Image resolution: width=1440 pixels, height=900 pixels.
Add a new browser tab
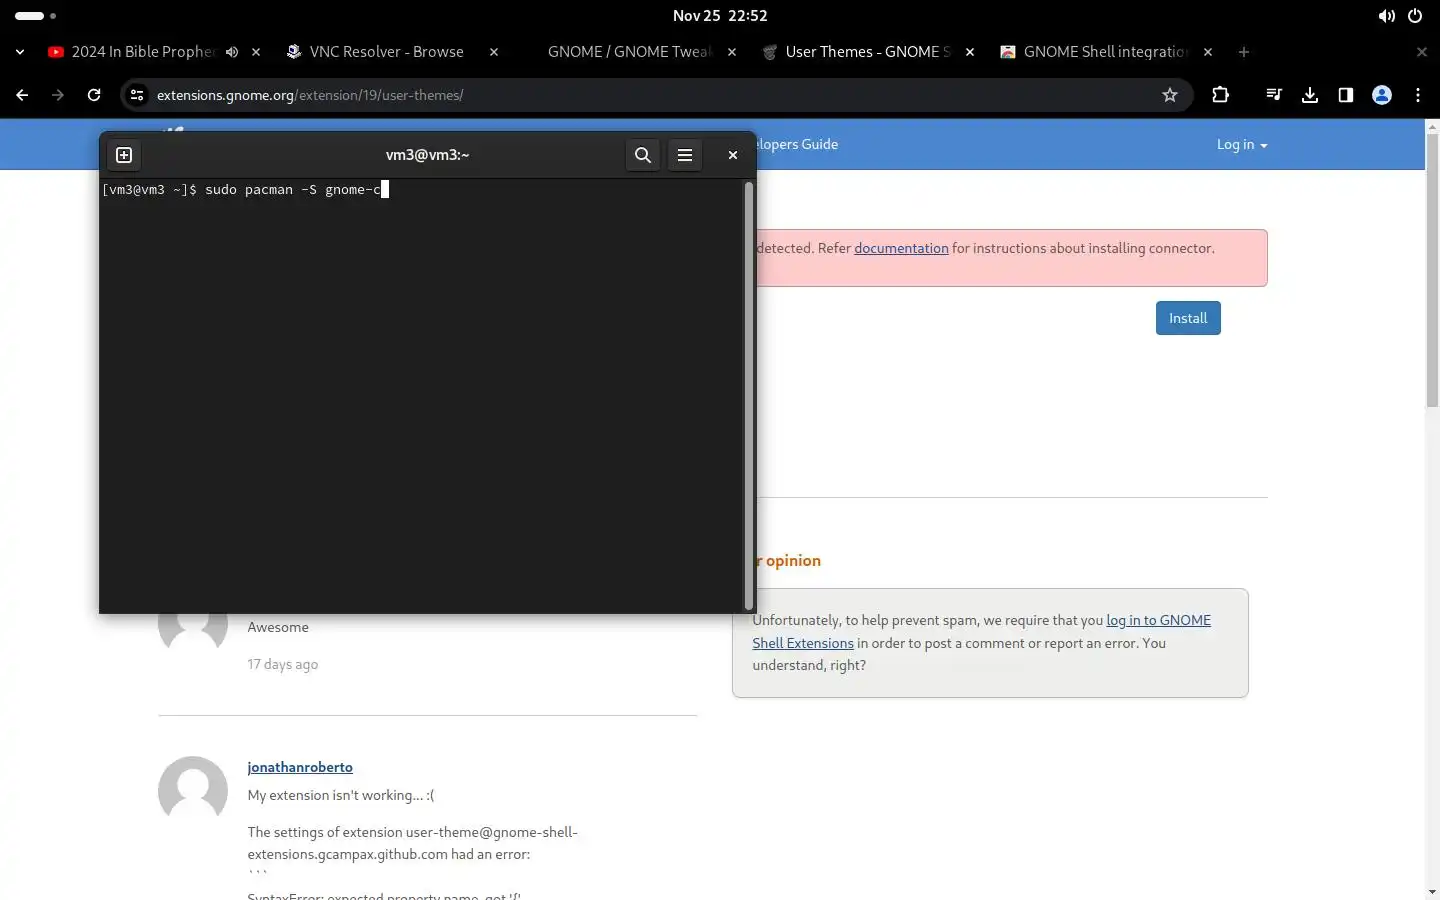coord(1244,52)
